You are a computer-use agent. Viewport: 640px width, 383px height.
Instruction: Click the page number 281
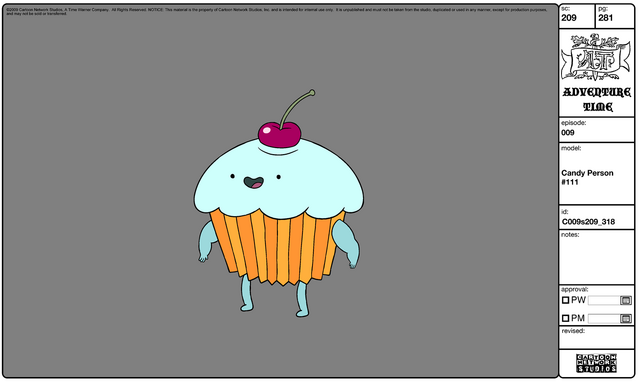pos(606,18)
